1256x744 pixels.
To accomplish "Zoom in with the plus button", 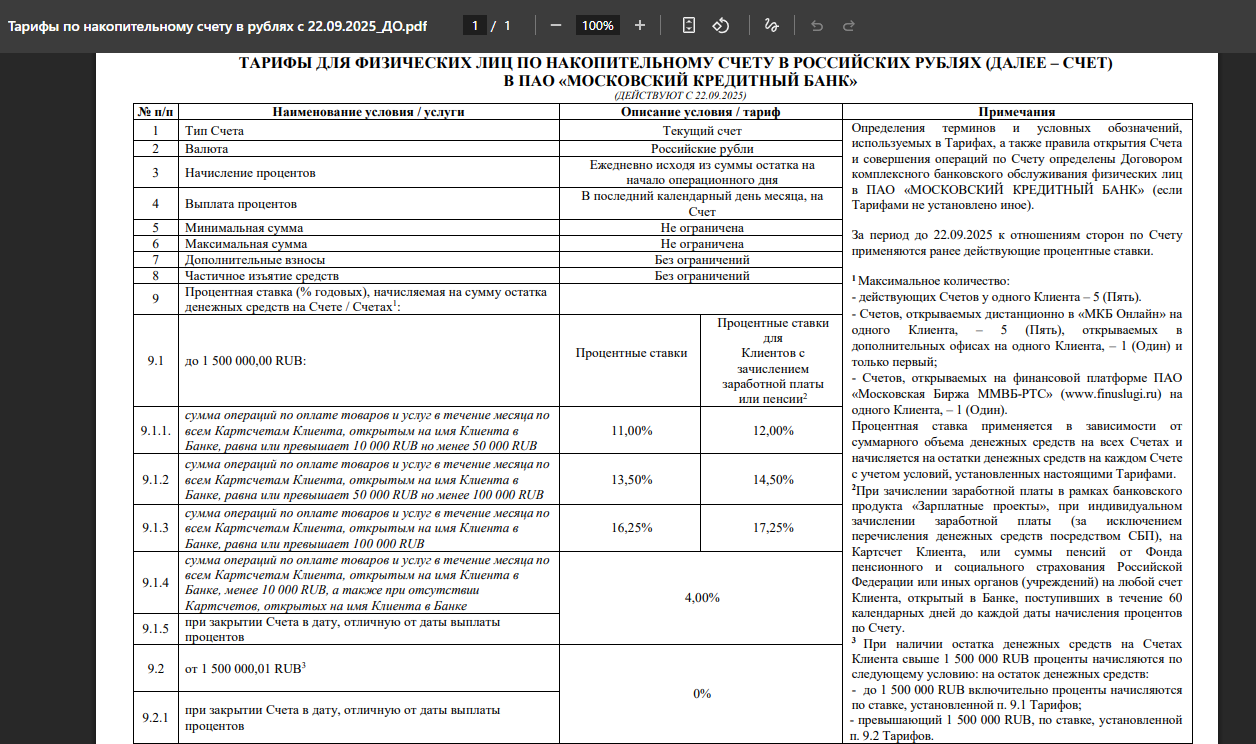I will [x=640, y=25].
